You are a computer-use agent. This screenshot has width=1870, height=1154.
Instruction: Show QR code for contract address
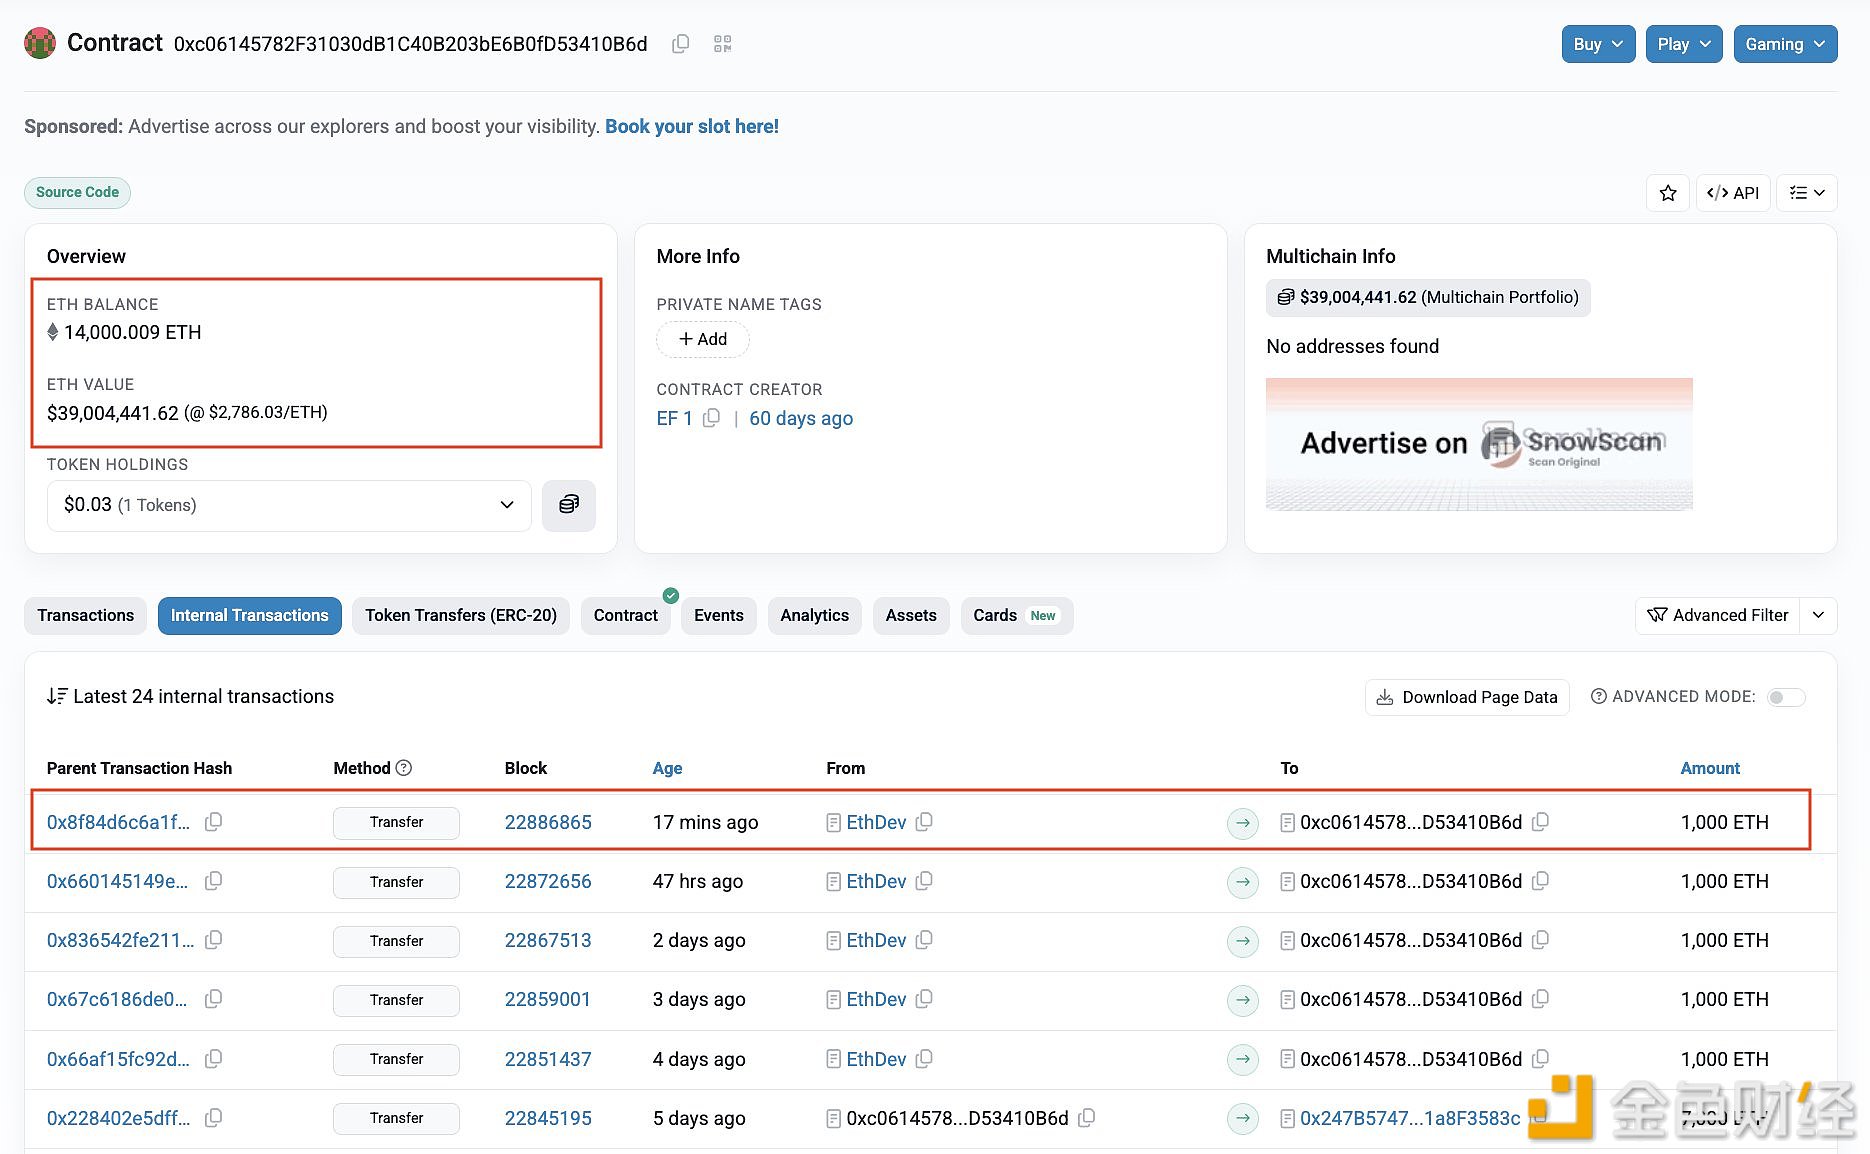[x=723, y=44]
